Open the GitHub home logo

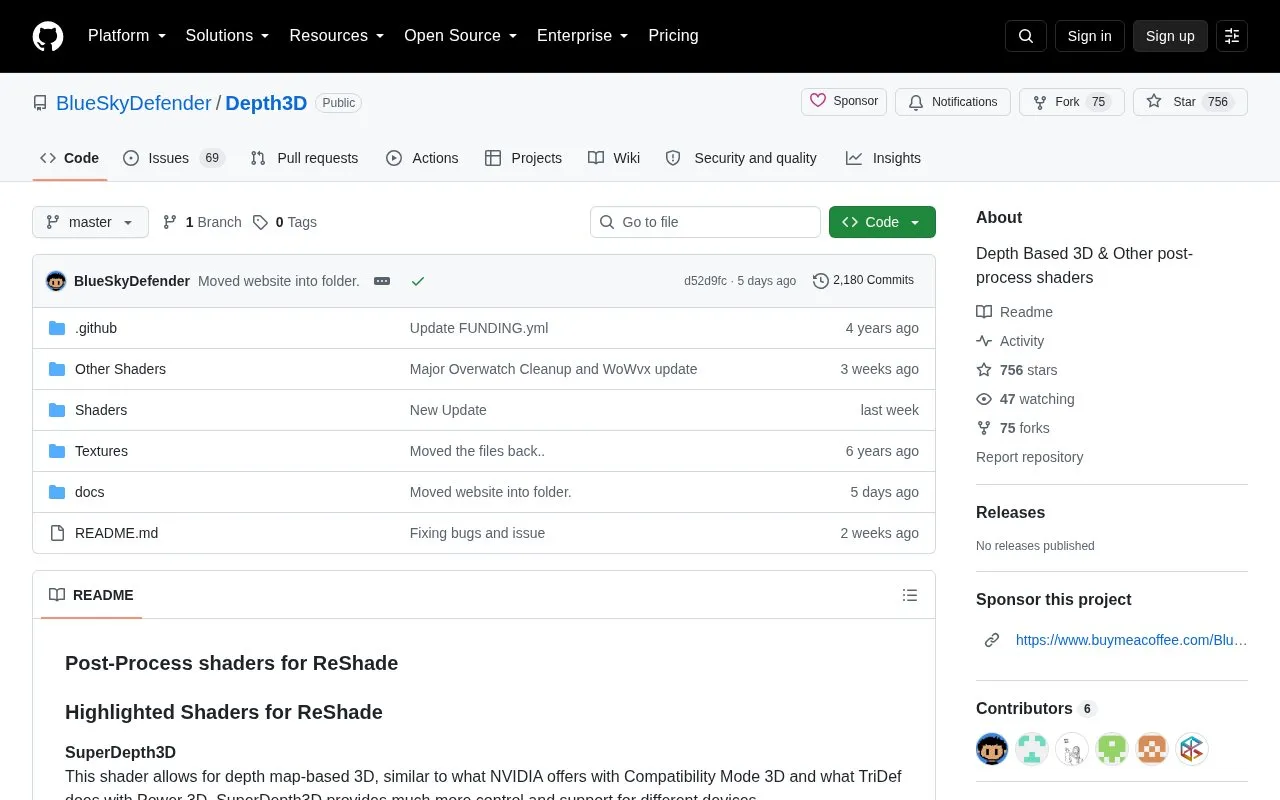pyautogui.click(x=48, y=36)
